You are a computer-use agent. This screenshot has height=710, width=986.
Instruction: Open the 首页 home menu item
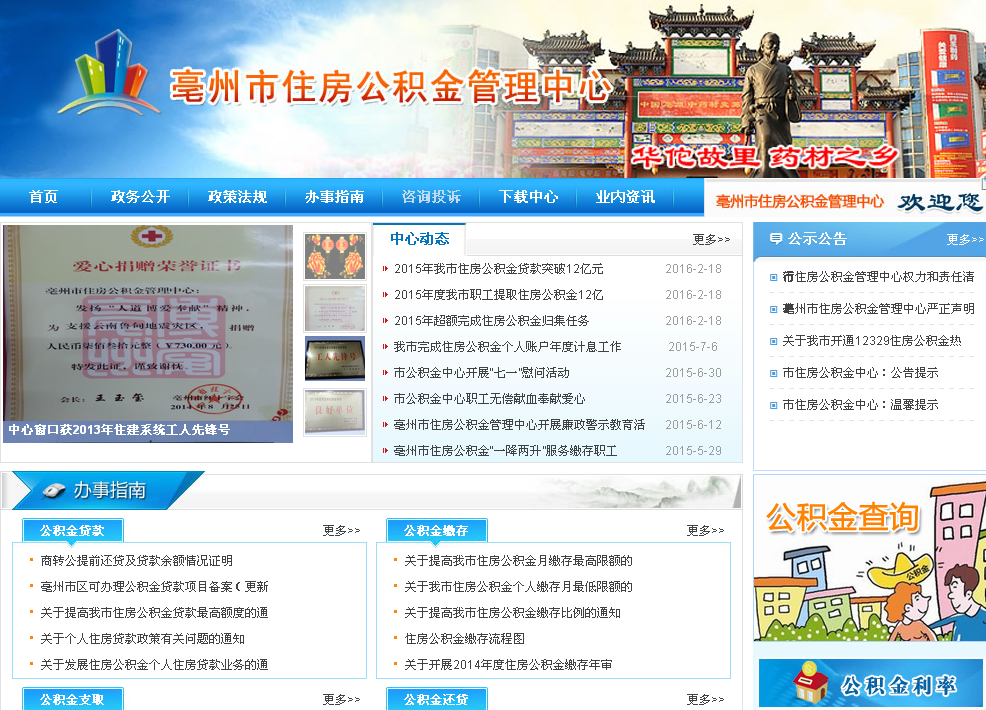[43, 197]
